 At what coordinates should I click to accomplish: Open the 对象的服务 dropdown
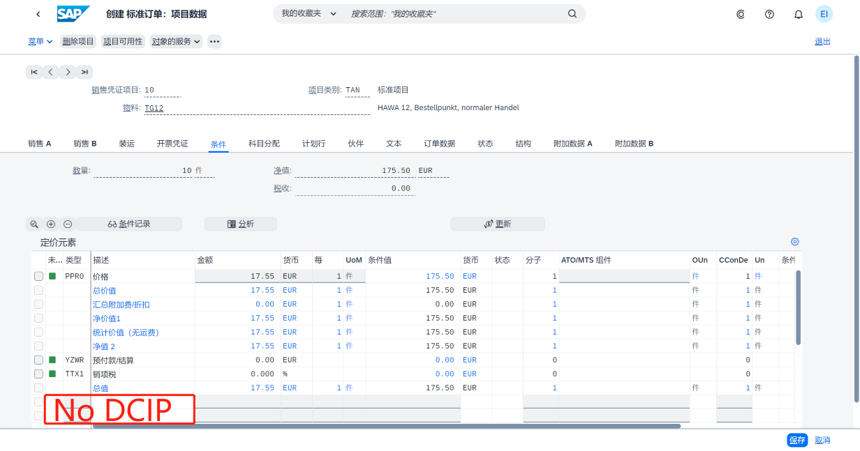(176, 42)
